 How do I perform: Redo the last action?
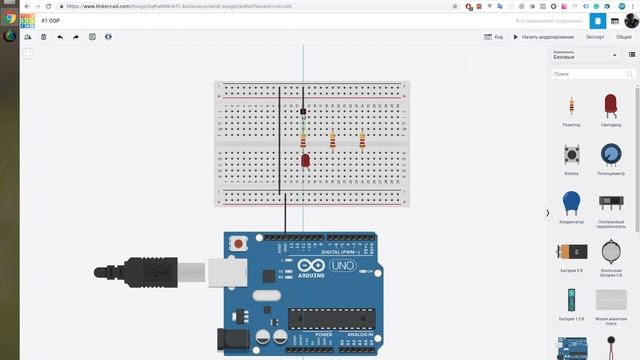pos(76,37)
